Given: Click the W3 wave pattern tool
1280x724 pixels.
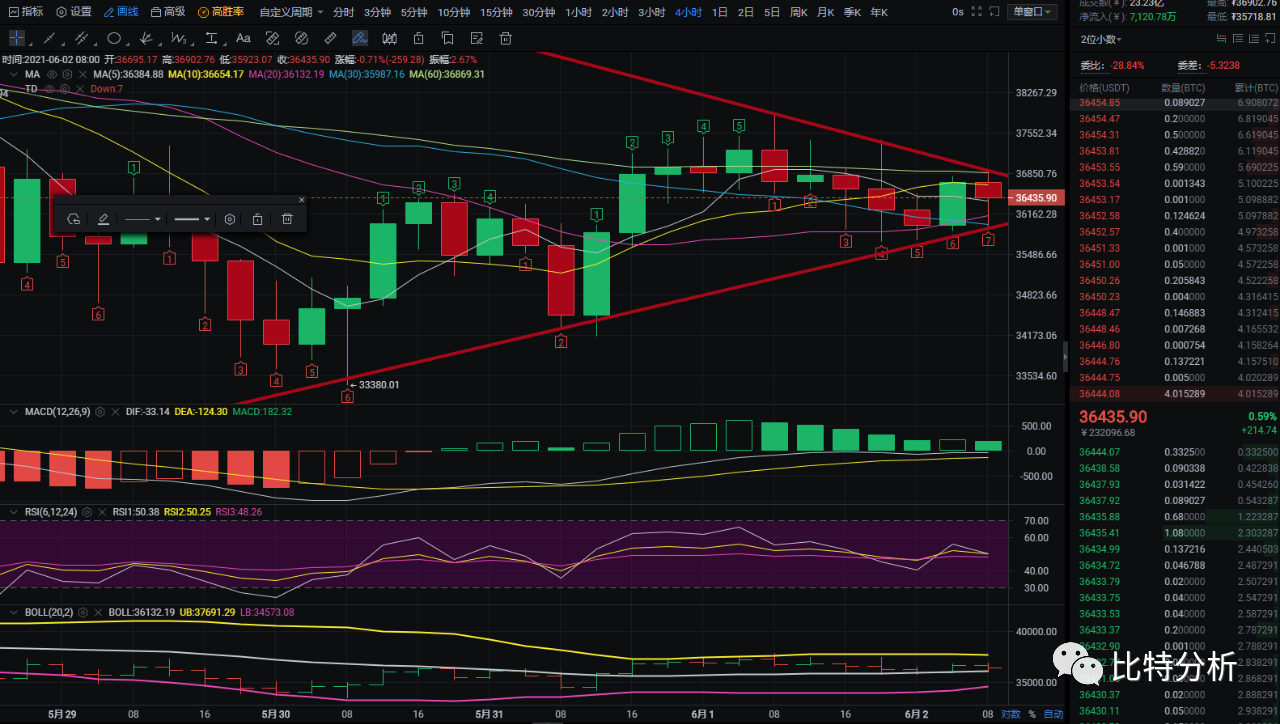Looking at the screenshot, I should point(179,39).
